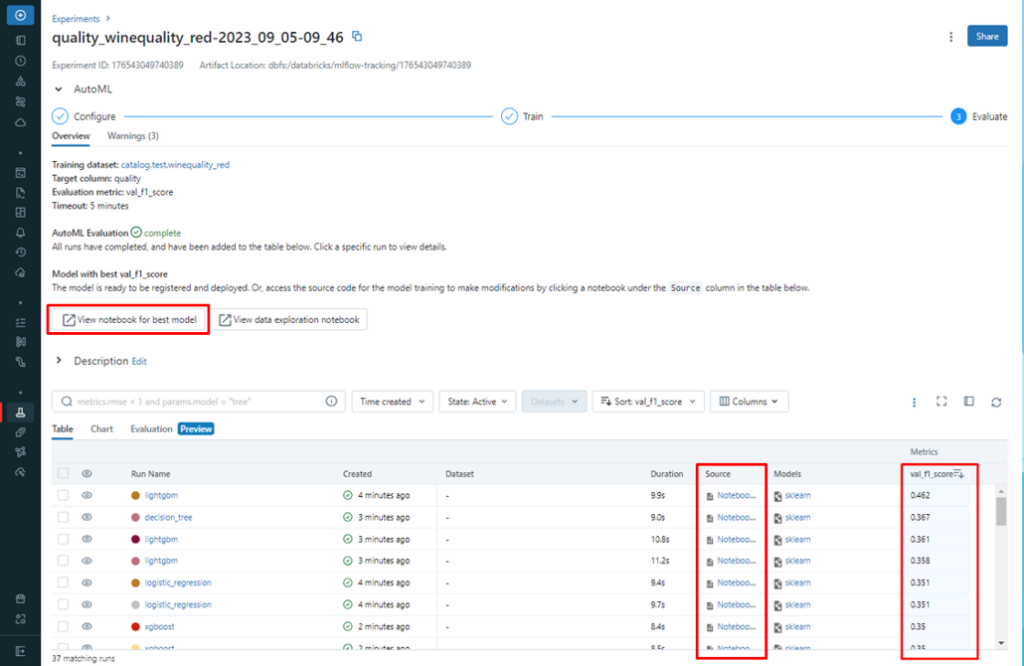This screenshot has width=1024, height=666.
Task: Open the State: Active filter dropdown
Action: coord(477,401)
